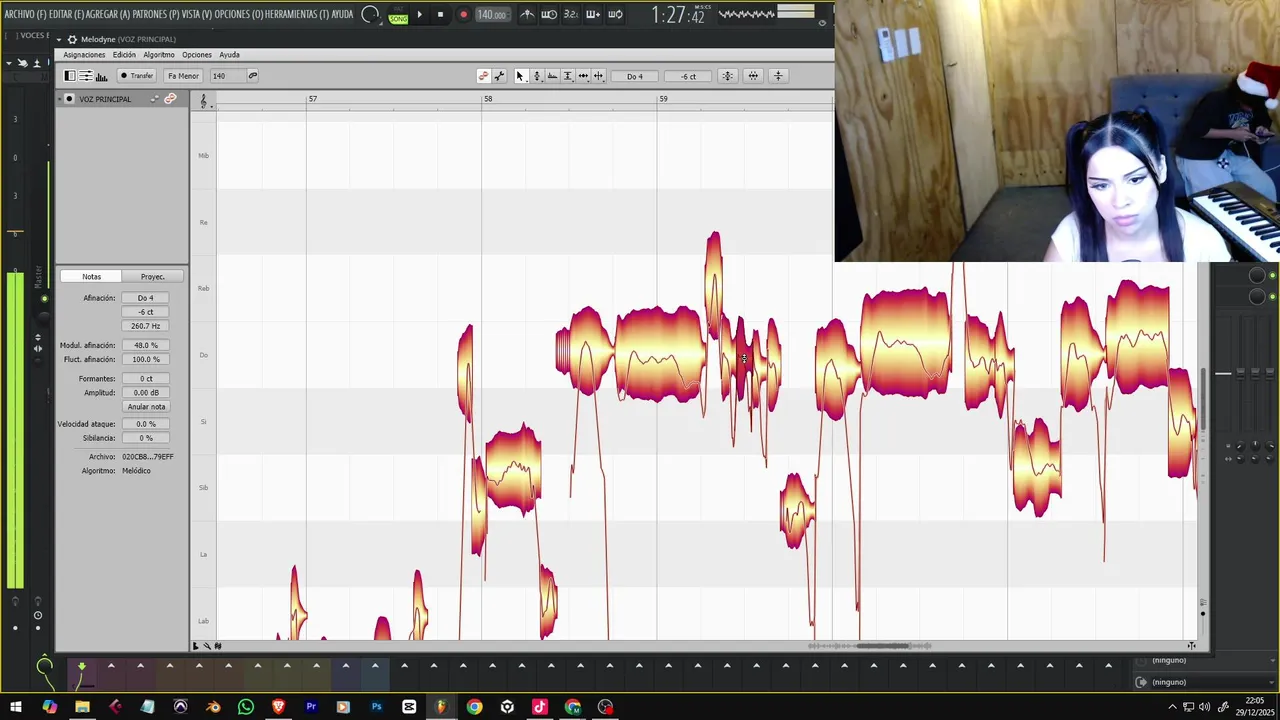Click the Leveling macro icon
The image size is (1280, 720).
[x=778, y=76]
